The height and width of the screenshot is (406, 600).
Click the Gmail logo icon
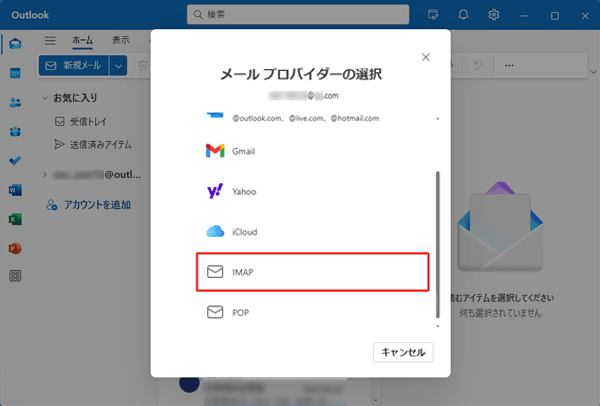point(215,151)
